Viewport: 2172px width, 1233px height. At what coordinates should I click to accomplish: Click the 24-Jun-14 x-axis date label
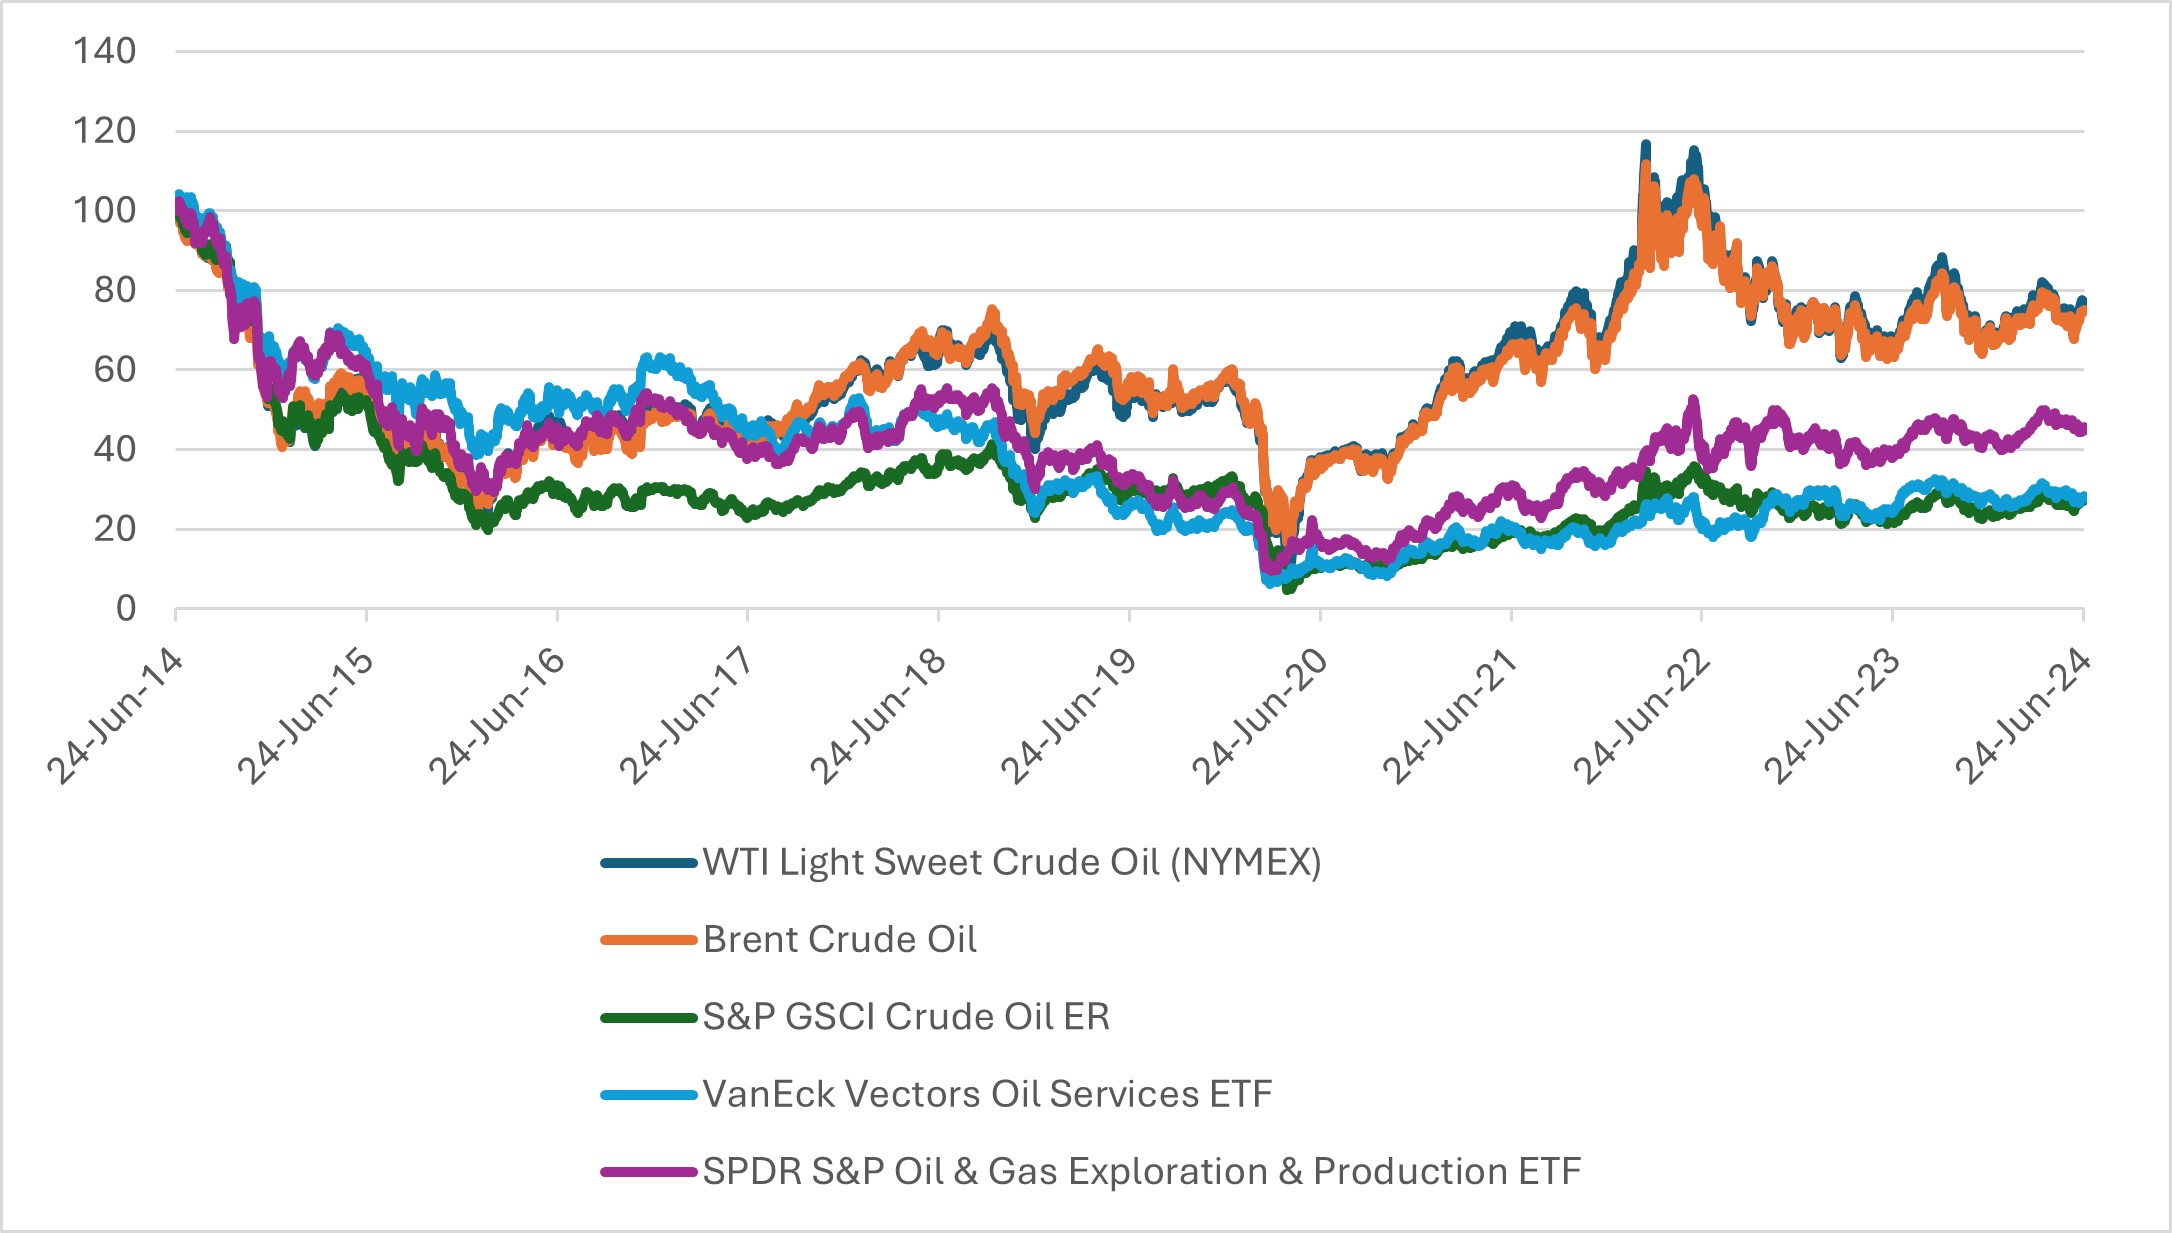pyautogui.click(x=116, y=716)
